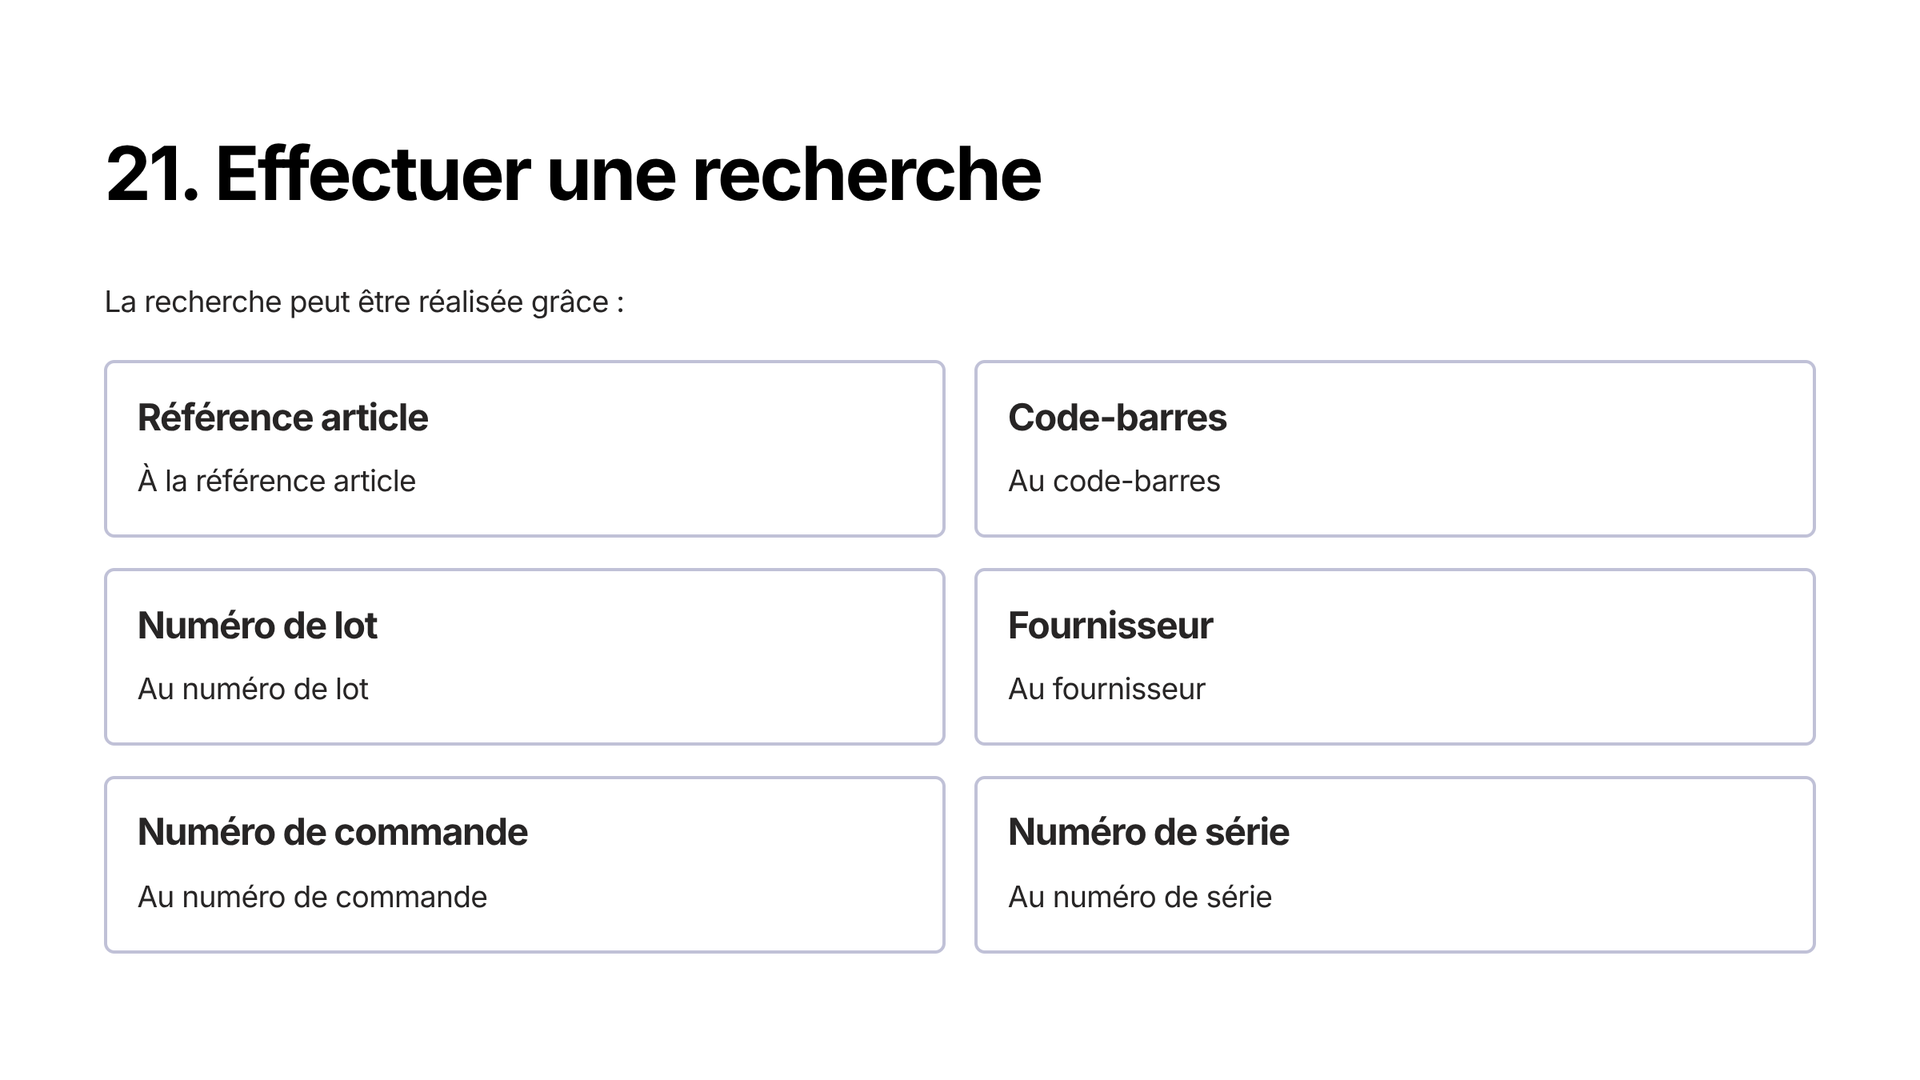This screenshot has height=1080, width=1920.
Task: Click the 'Au numéro de série' description
Action: (x=1140, y=897)
